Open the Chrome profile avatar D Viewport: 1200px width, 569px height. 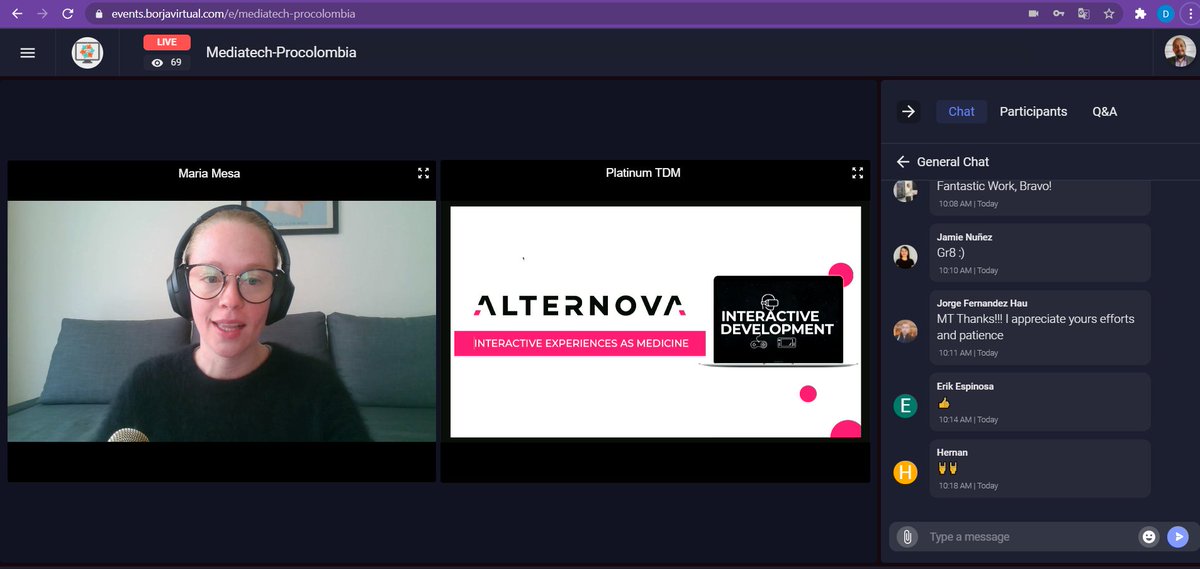point(1165,14)
